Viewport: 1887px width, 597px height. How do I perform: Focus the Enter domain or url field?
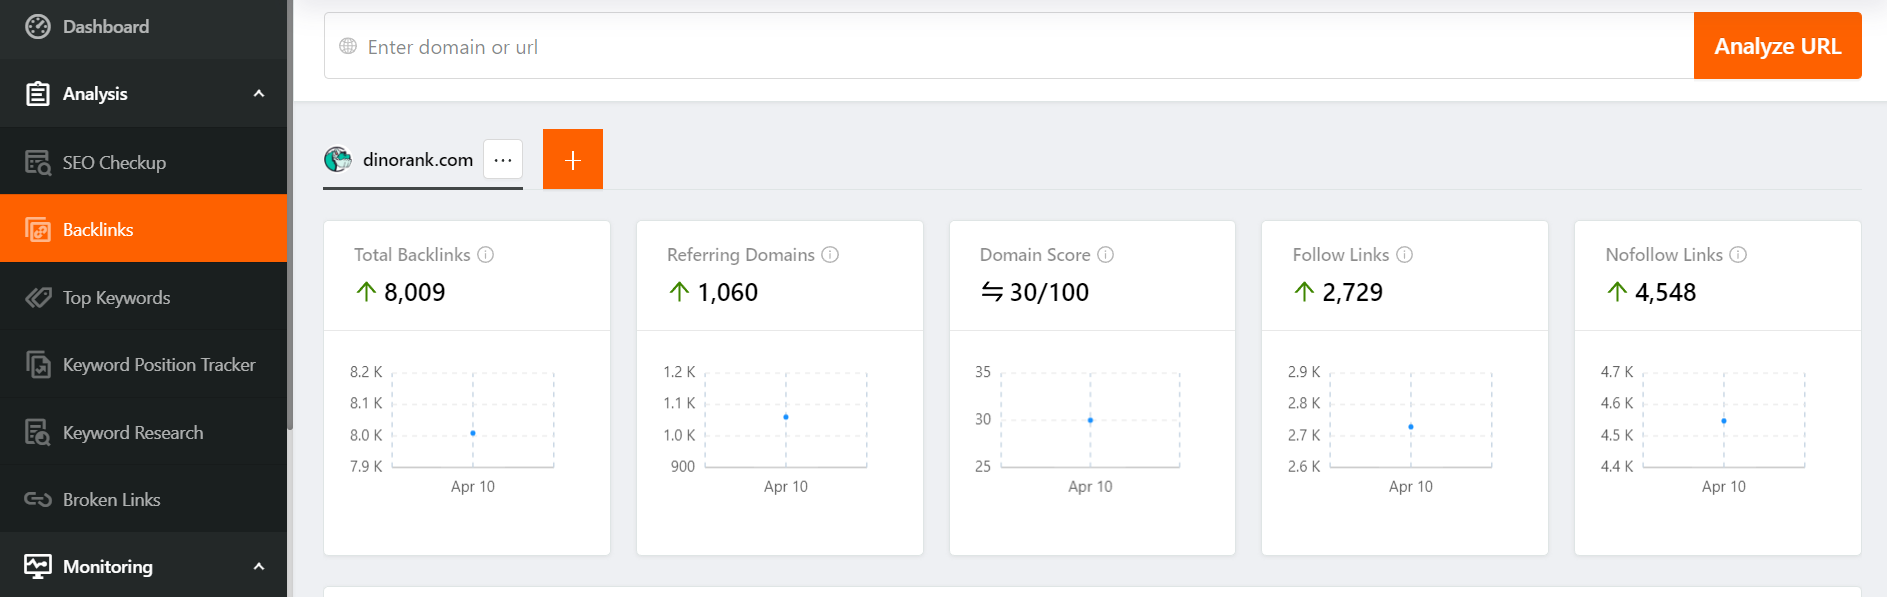click(1000, 47)
